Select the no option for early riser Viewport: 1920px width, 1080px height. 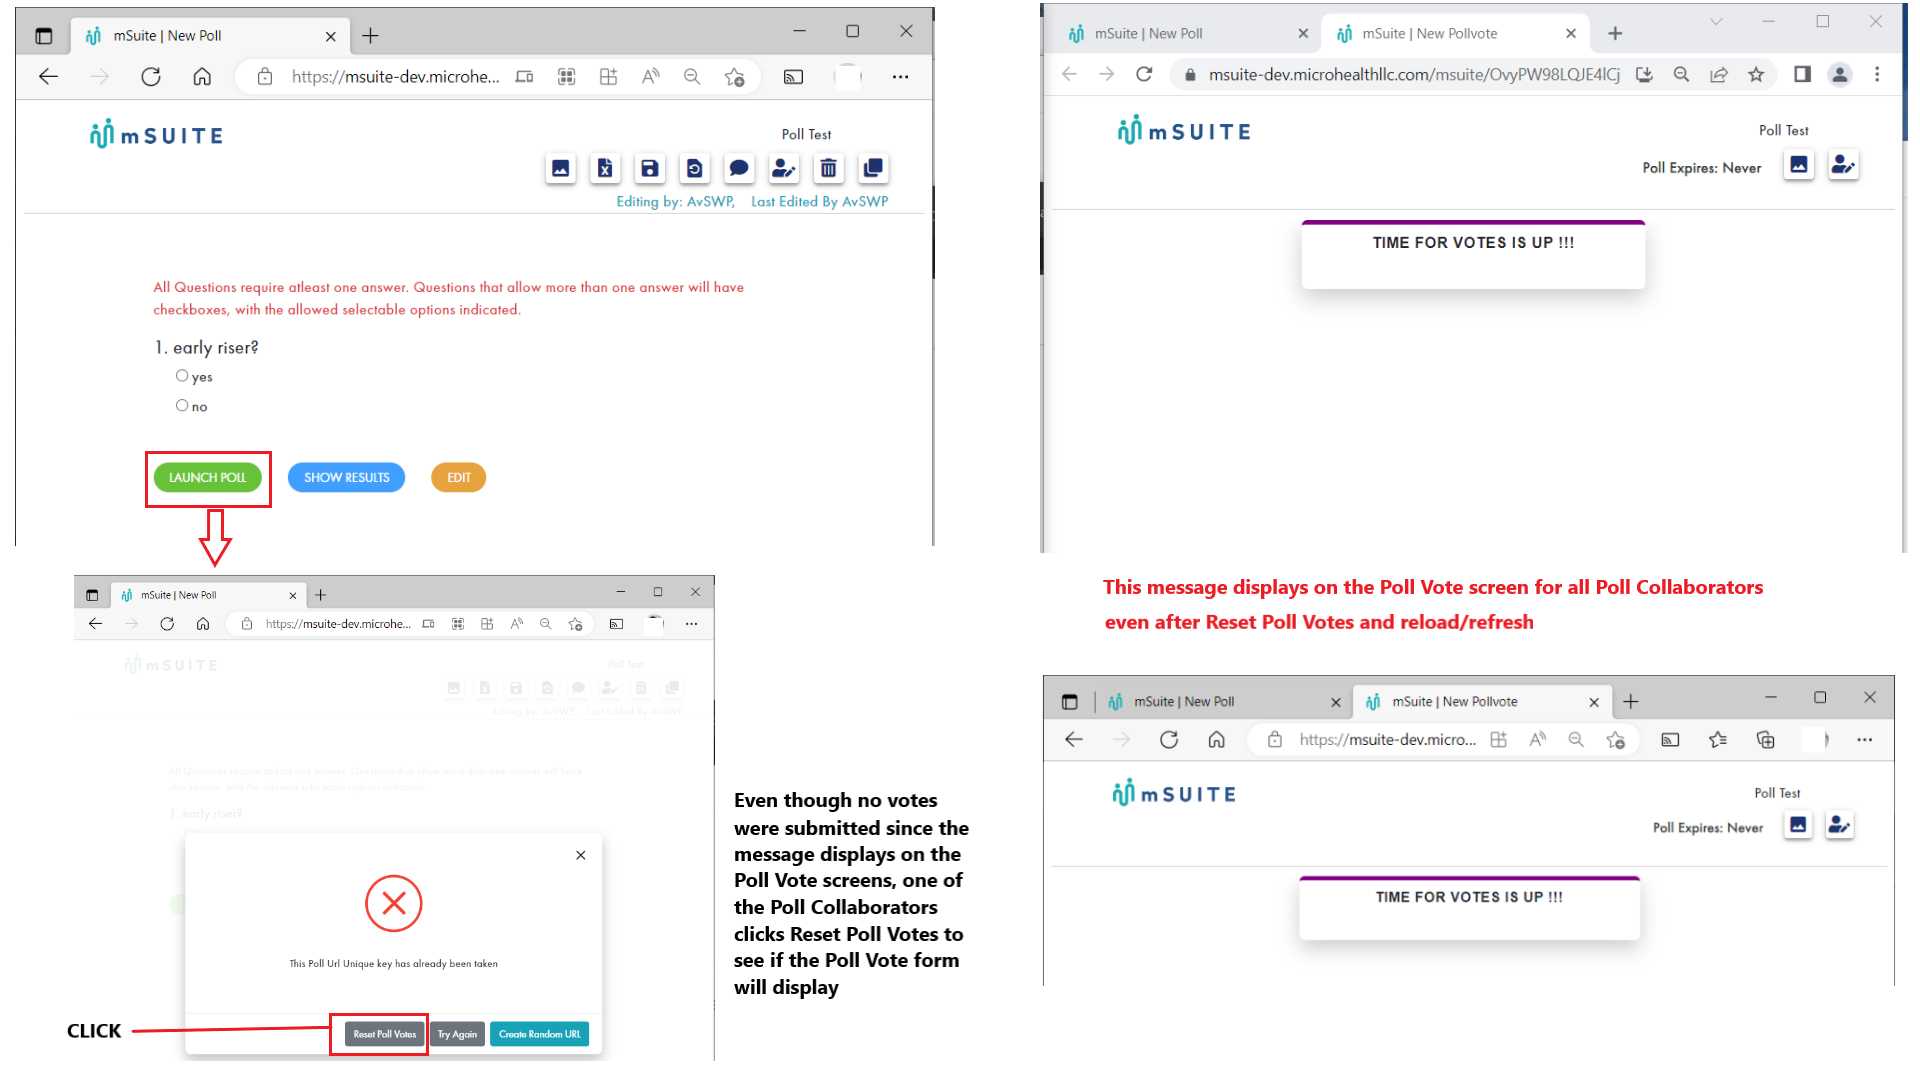tap(181, 405)
